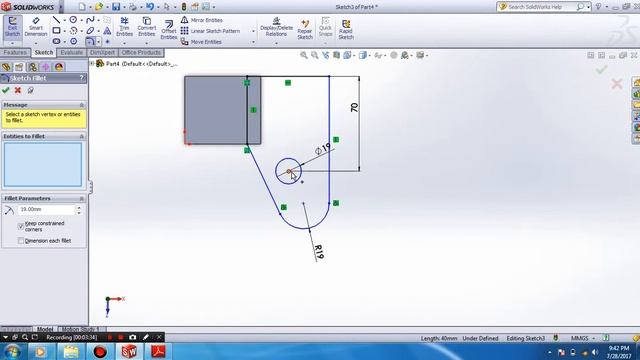Viewport: 640px width, 360px height.
Task: Open the Trim Entities dropdown arrow
Action: 124,42
